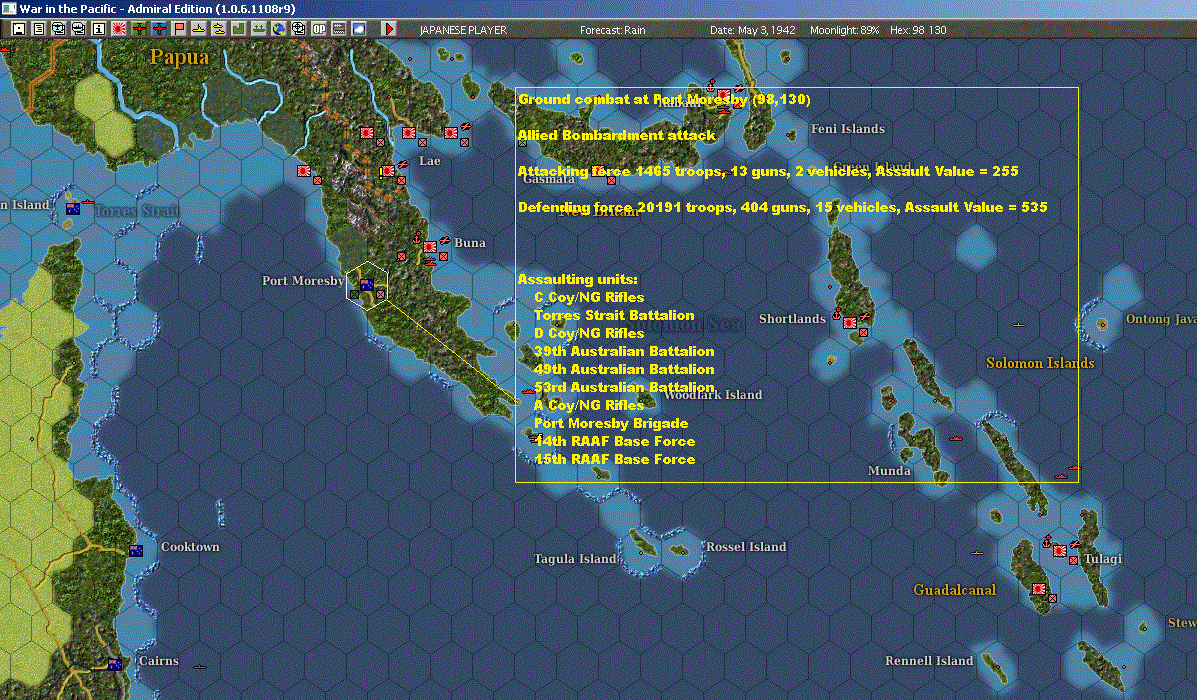Click the '39th Australian Battalion' assaulting unit
1197x700 pixels.
pyautogui.click(x=624, y=351)
